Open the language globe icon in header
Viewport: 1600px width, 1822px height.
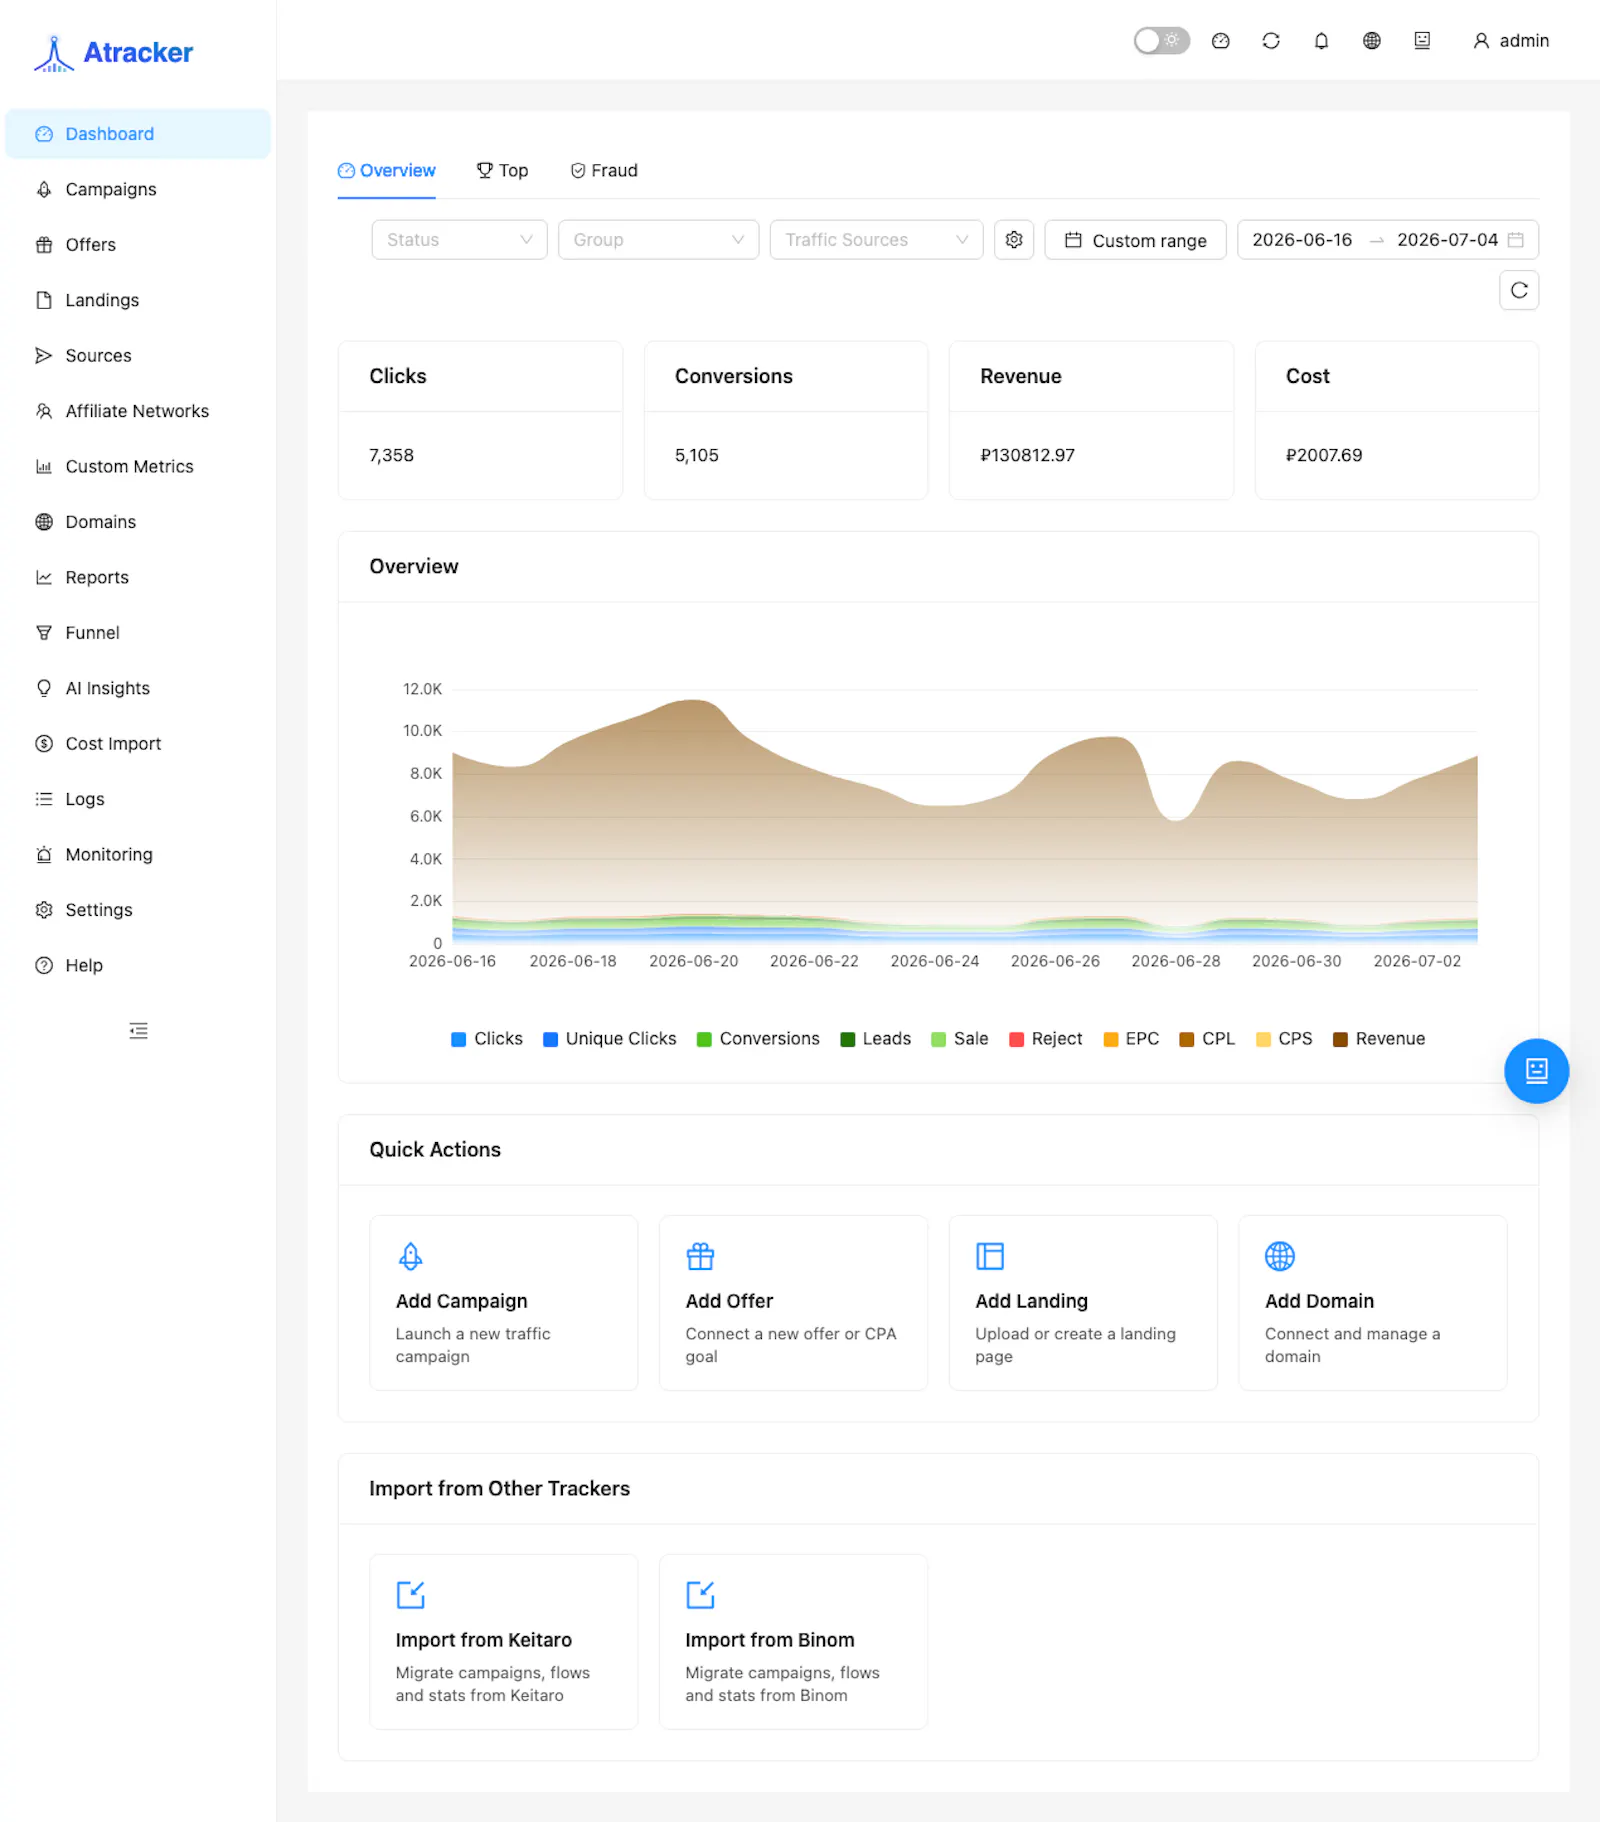(x=1372, y=41)
